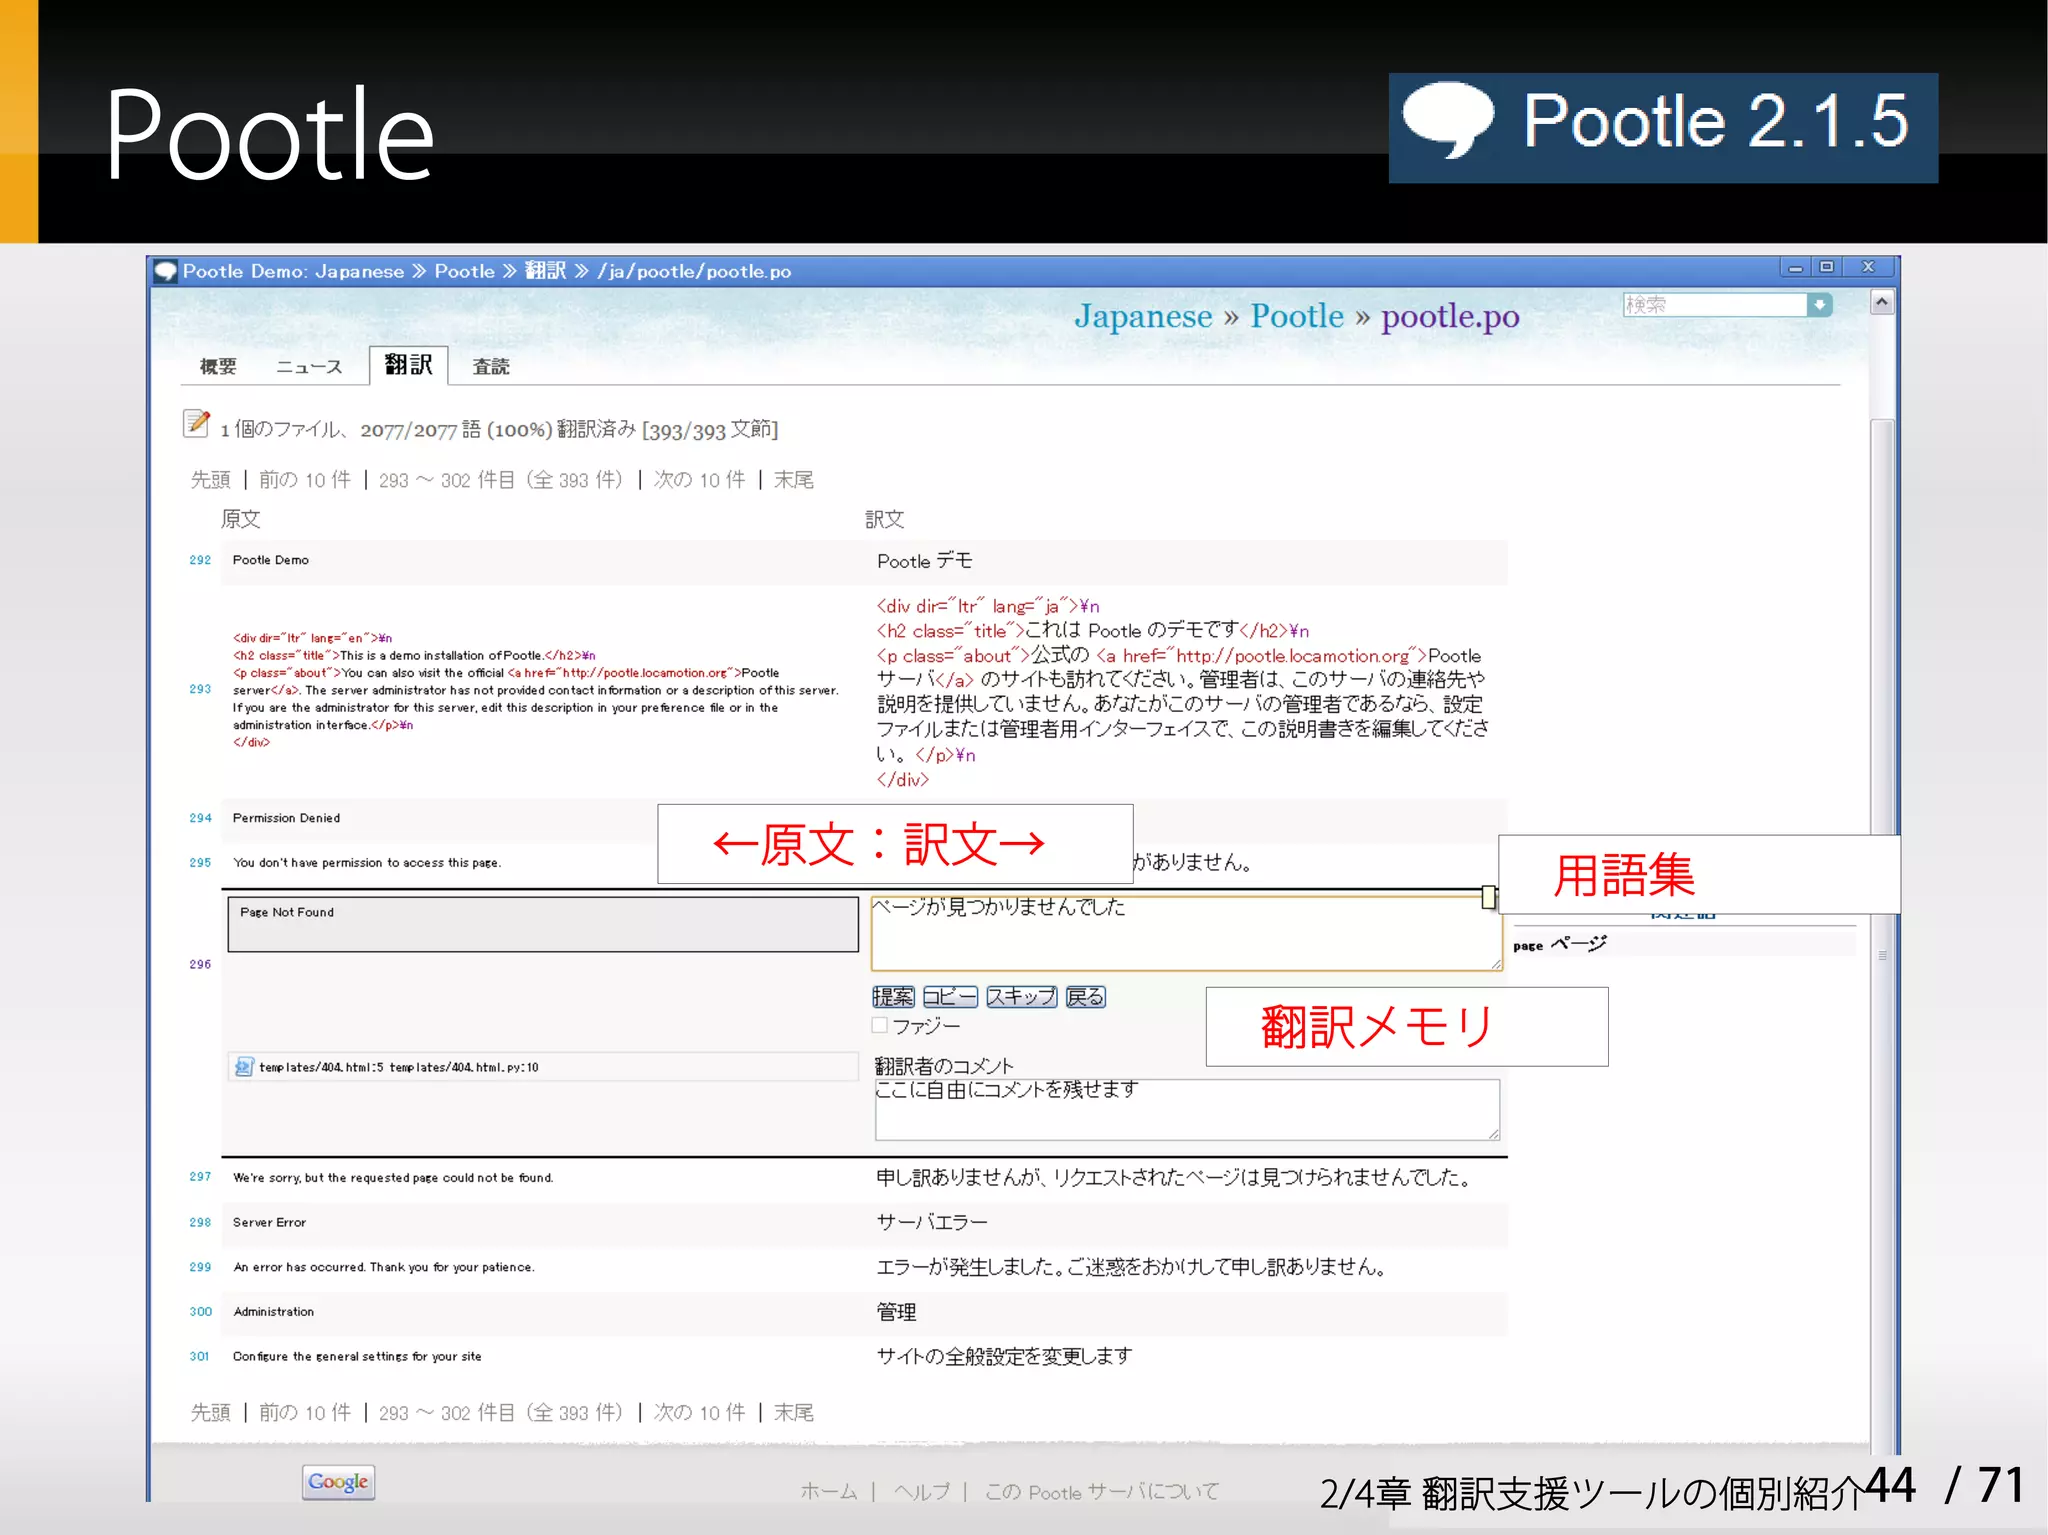Click top 末尾 pagination link
The height and width of the screenshot is (1535, 2048).
click(x=793, y=480)
